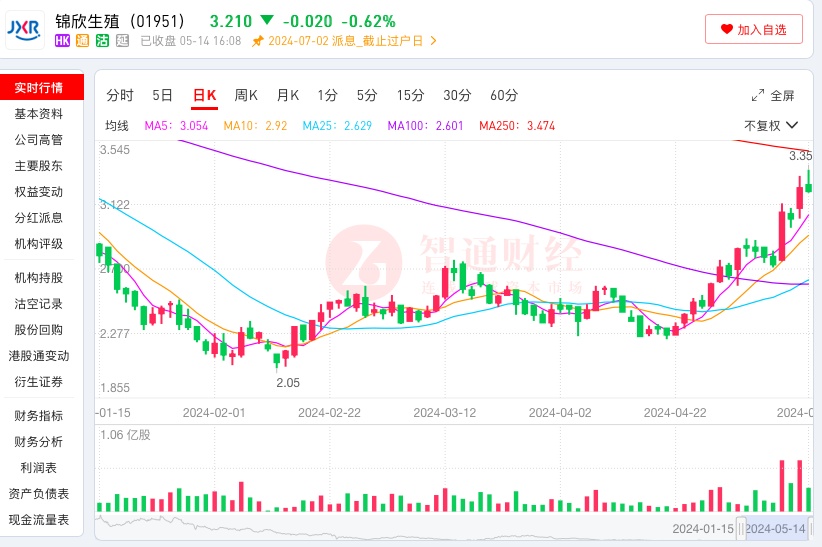The image size is (822, 547).
Task: Expand the dividend notice chevron arrow
Action: point(433,41)
